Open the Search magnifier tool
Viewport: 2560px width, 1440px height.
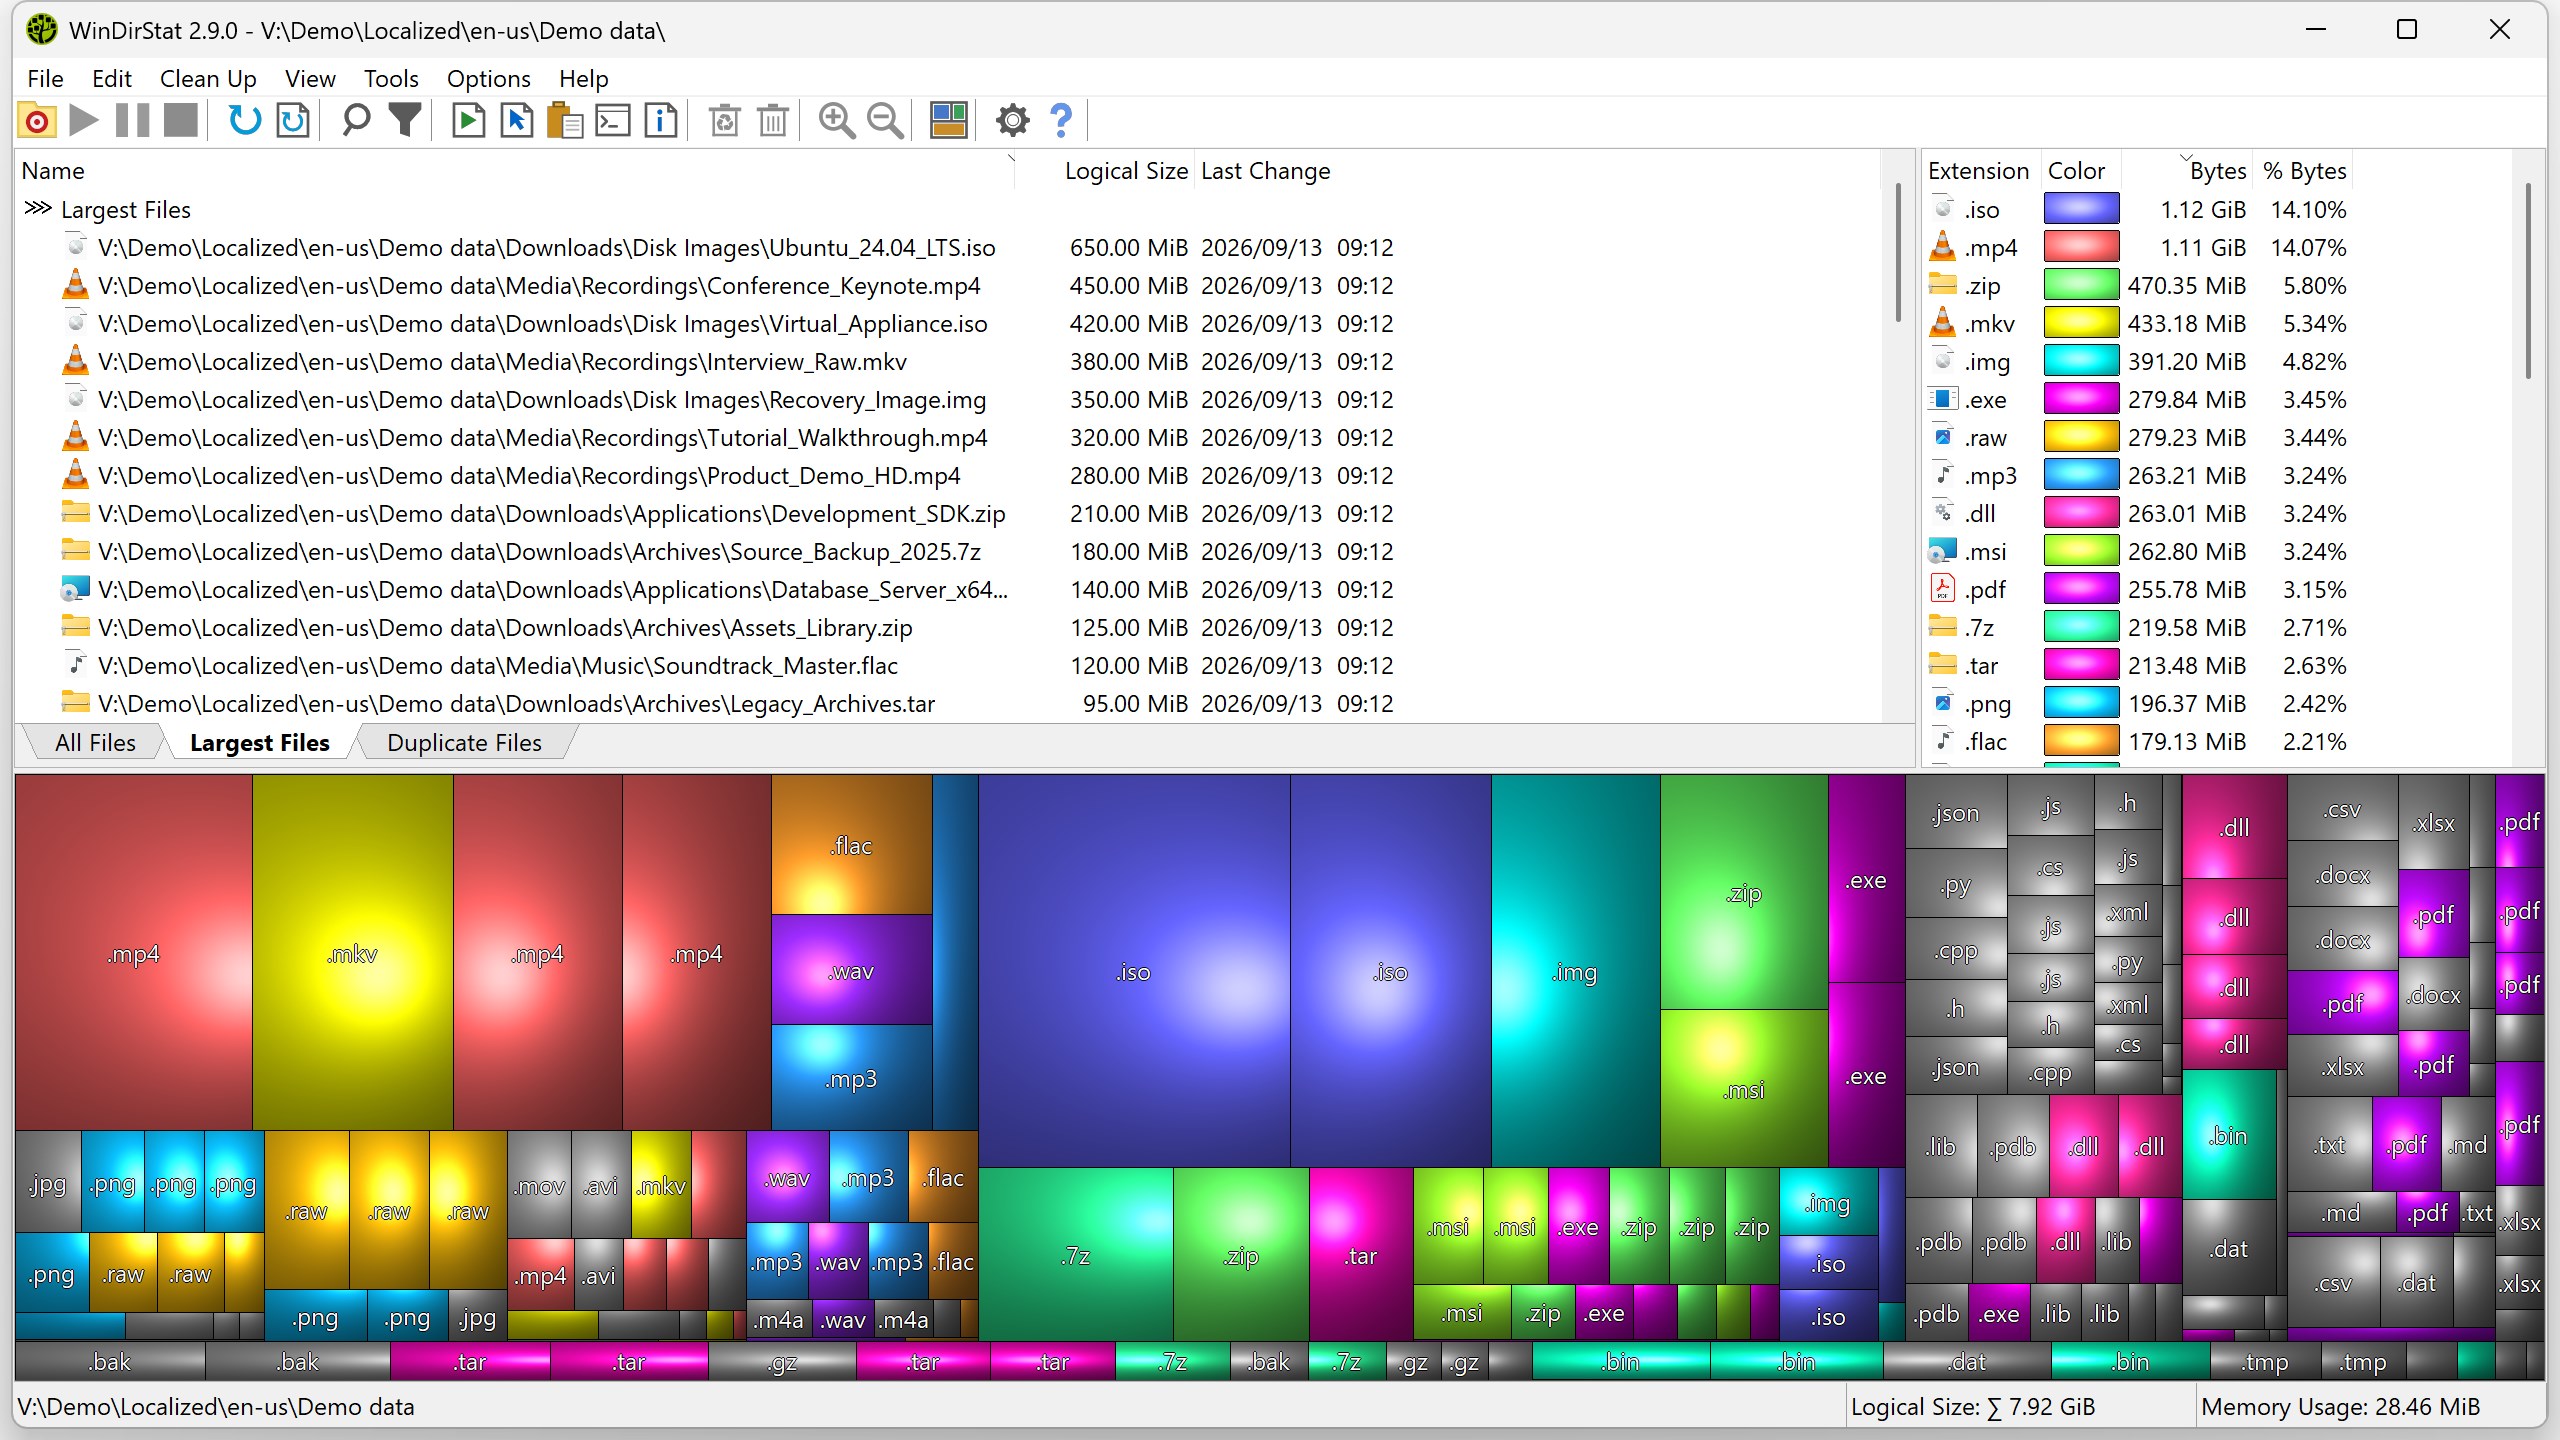356,121
